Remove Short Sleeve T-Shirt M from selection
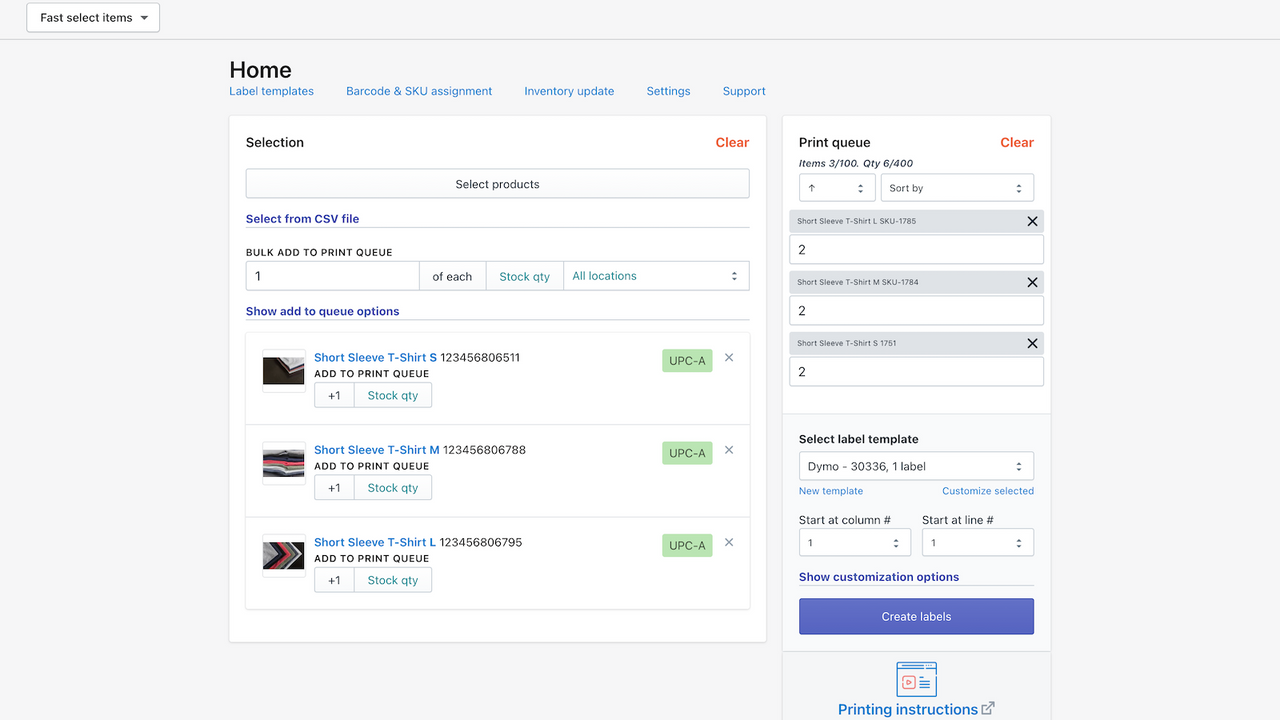The image size is (1280, 720). [x=729, y=450]
